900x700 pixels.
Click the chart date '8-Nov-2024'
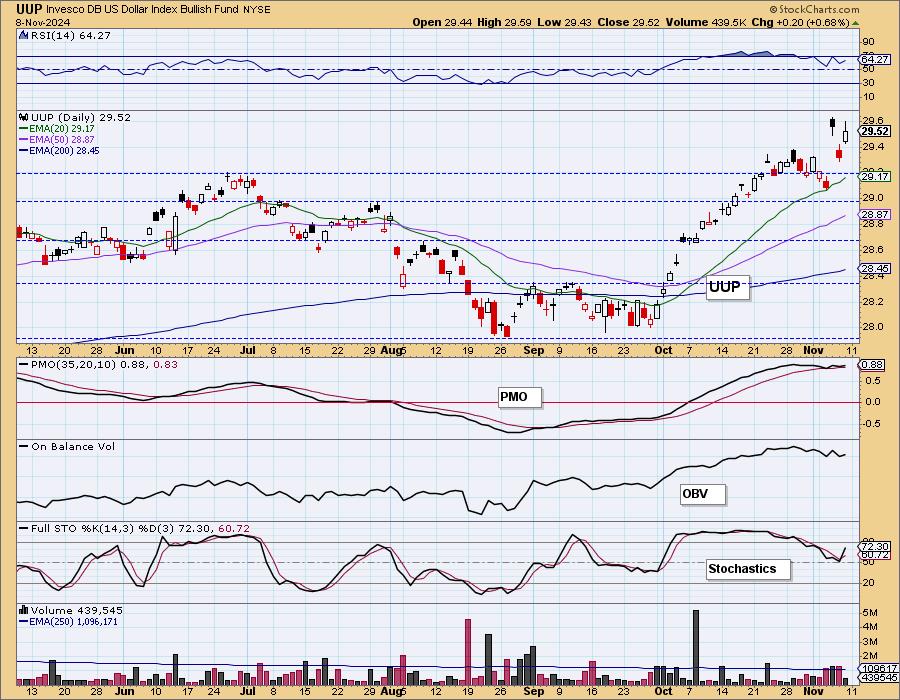tap(43, 22)
